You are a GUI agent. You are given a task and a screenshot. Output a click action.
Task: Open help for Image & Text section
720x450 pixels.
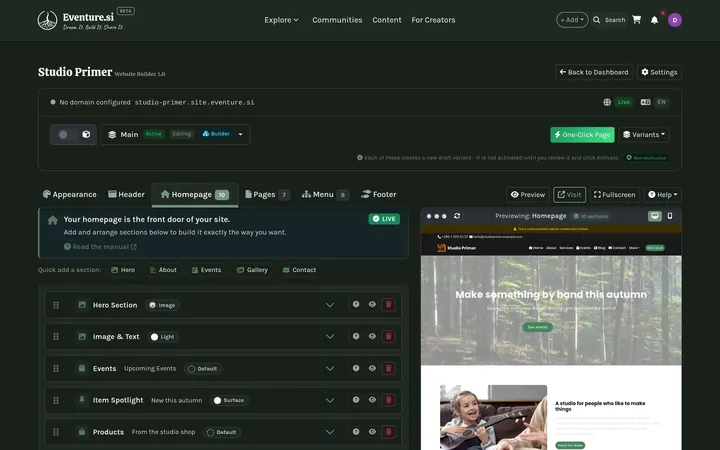tap(356, 336)
